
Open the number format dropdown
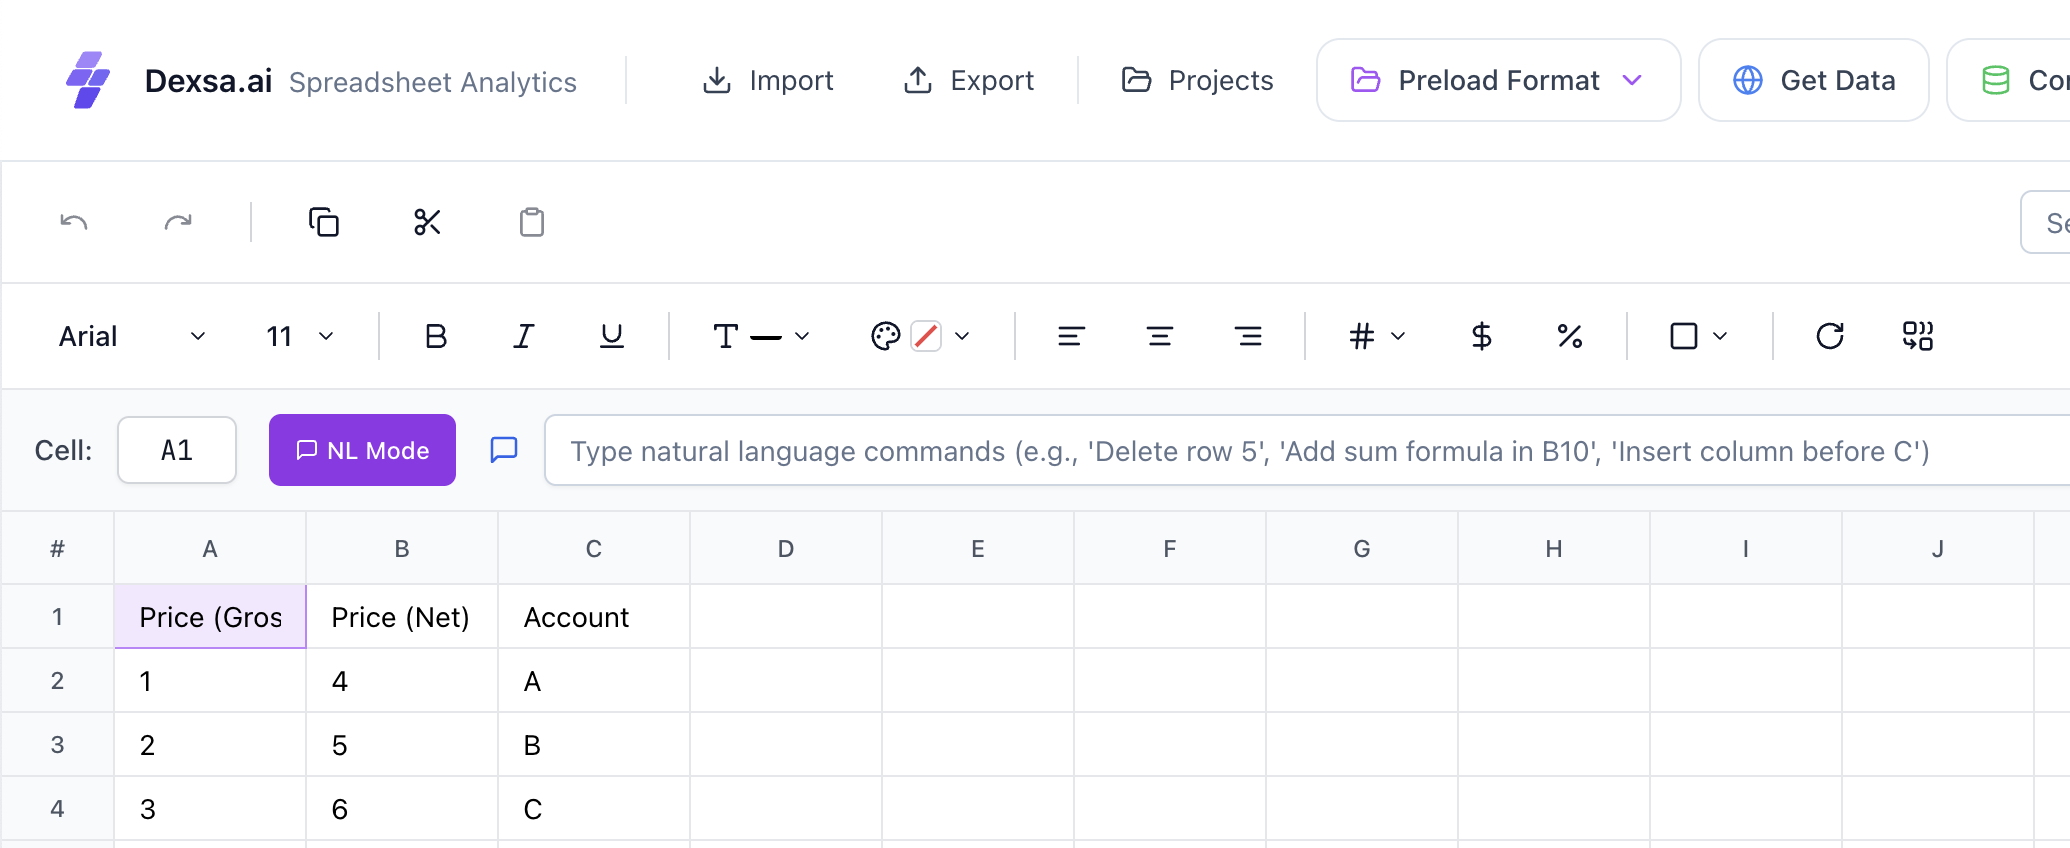click(x=1377, y=336)
